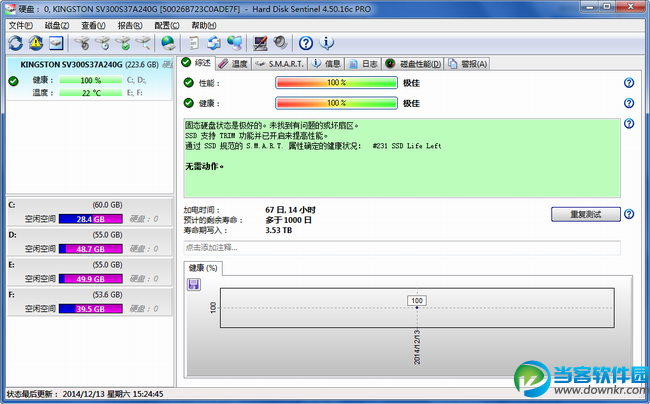Select the KINGSTON SV300S37A240G disk entry
650x404 pixels.
(90, 78)
